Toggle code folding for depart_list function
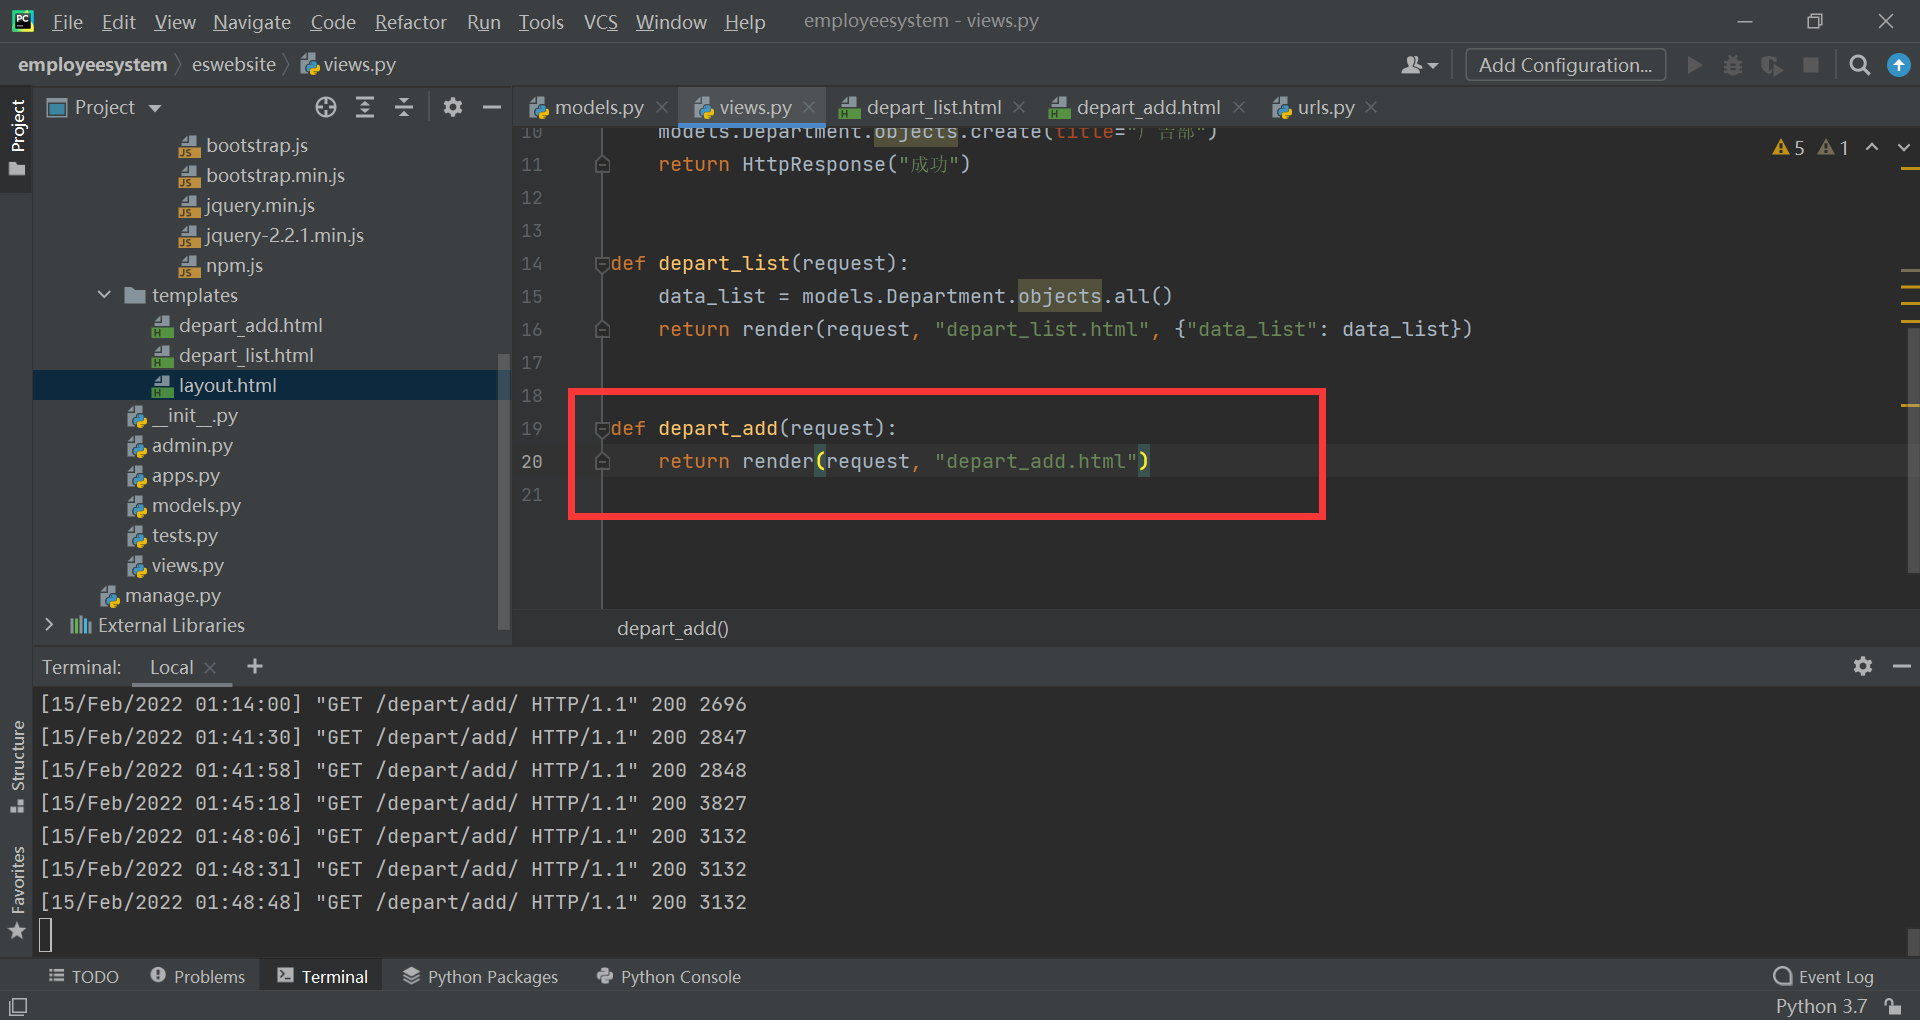 pyautogui.click(x=602, y=264)
